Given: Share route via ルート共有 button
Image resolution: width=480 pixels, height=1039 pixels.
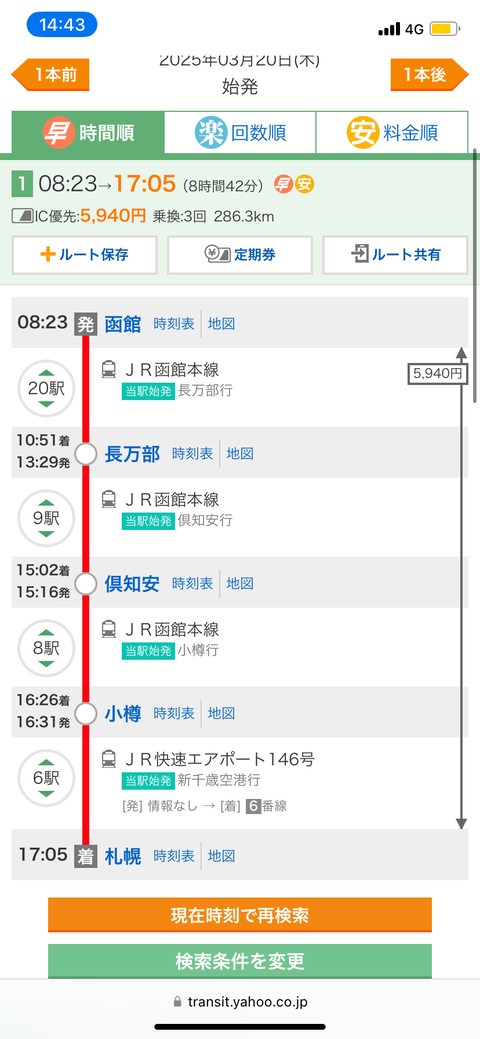Looking at the screenshot, I should (x=395, y=254).
